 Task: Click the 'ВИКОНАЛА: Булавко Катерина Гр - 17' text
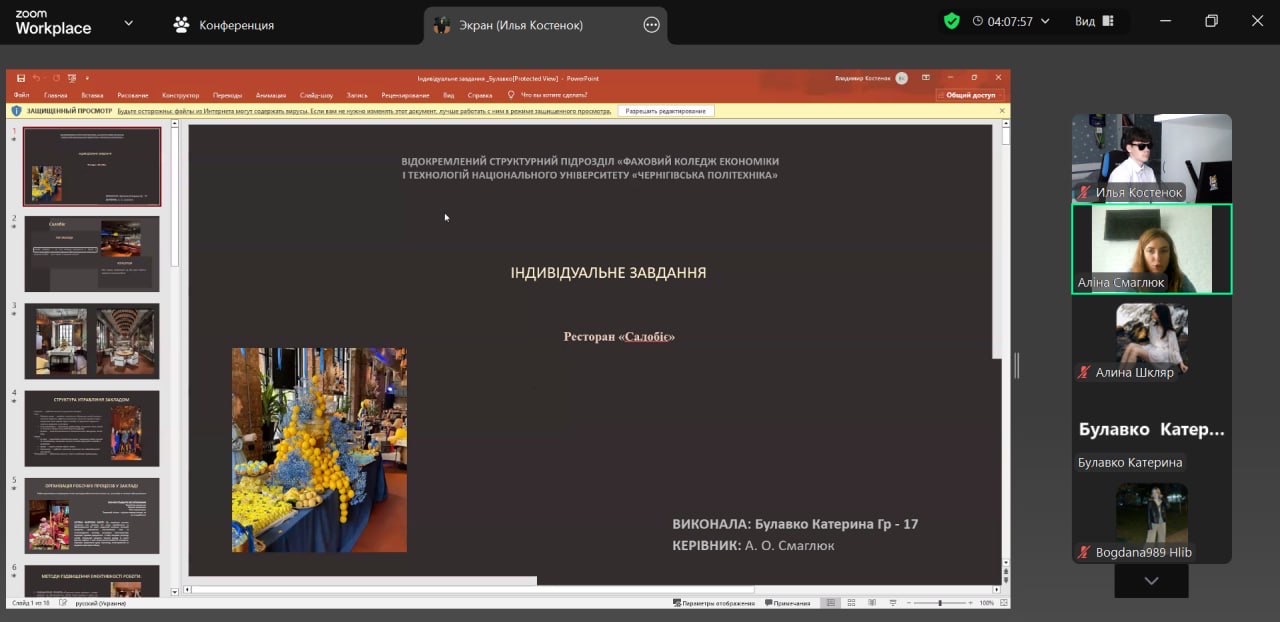click(x=795, y=524)
